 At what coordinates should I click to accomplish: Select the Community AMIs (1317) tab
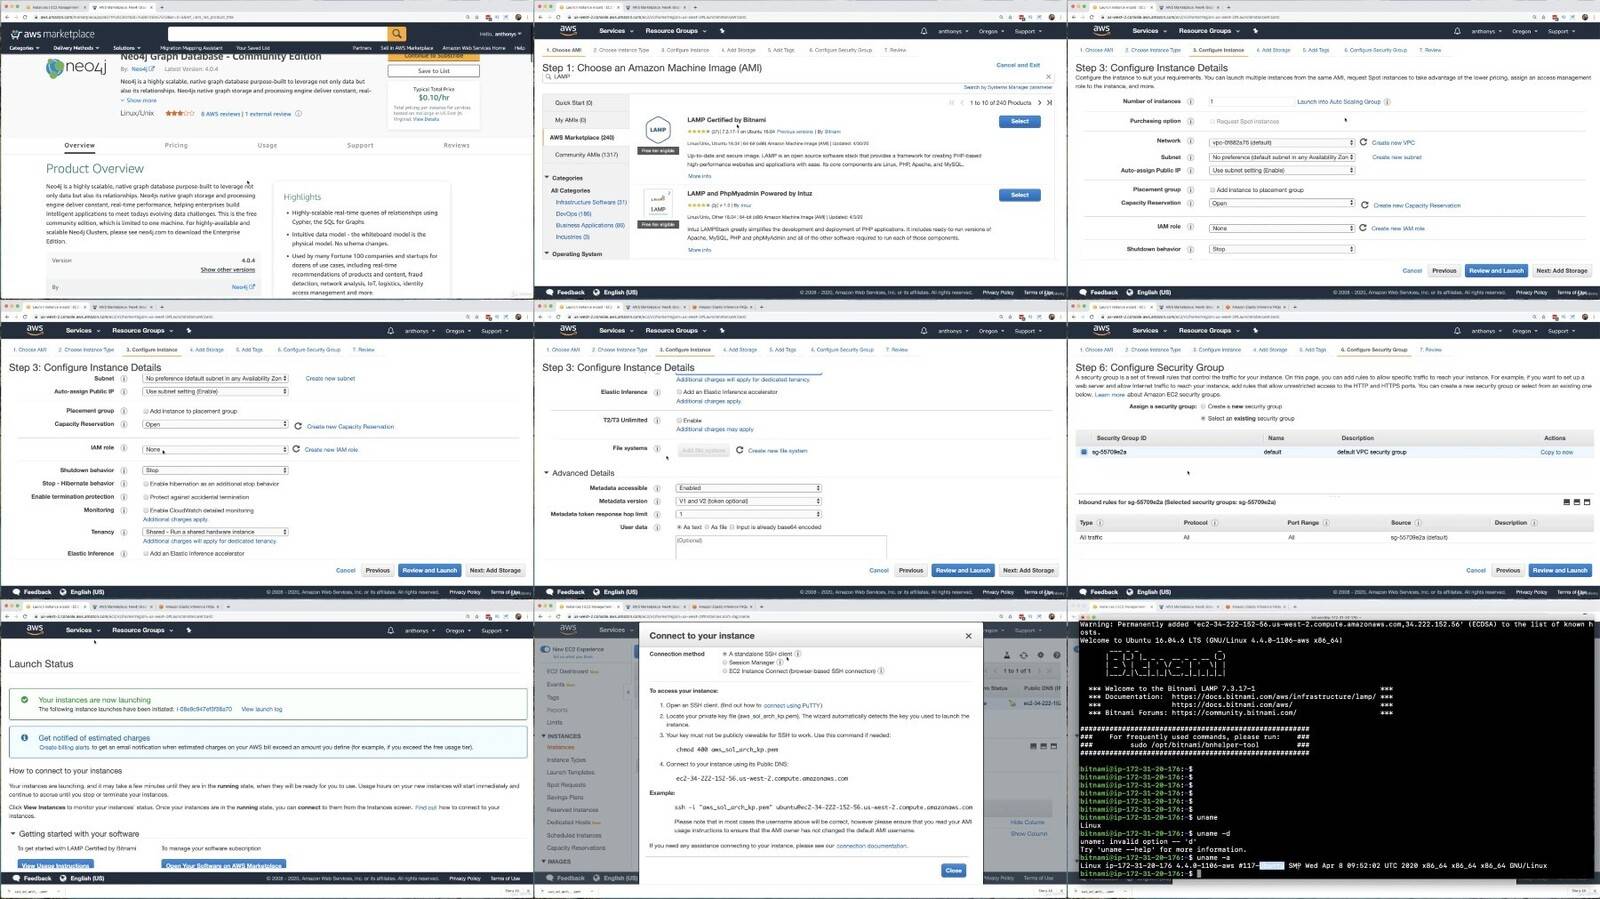(586, 155)
